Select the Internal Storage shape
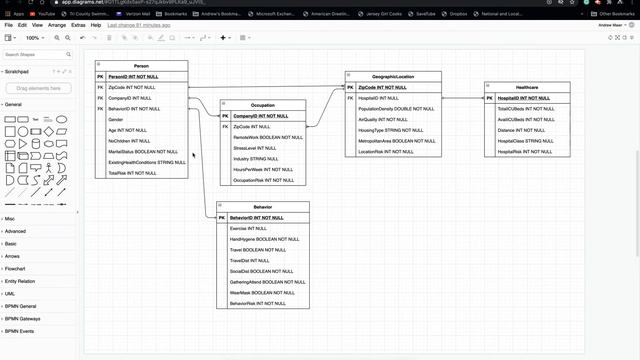Image resolution: width=640 pixels, height=360 pixels. 10,156
